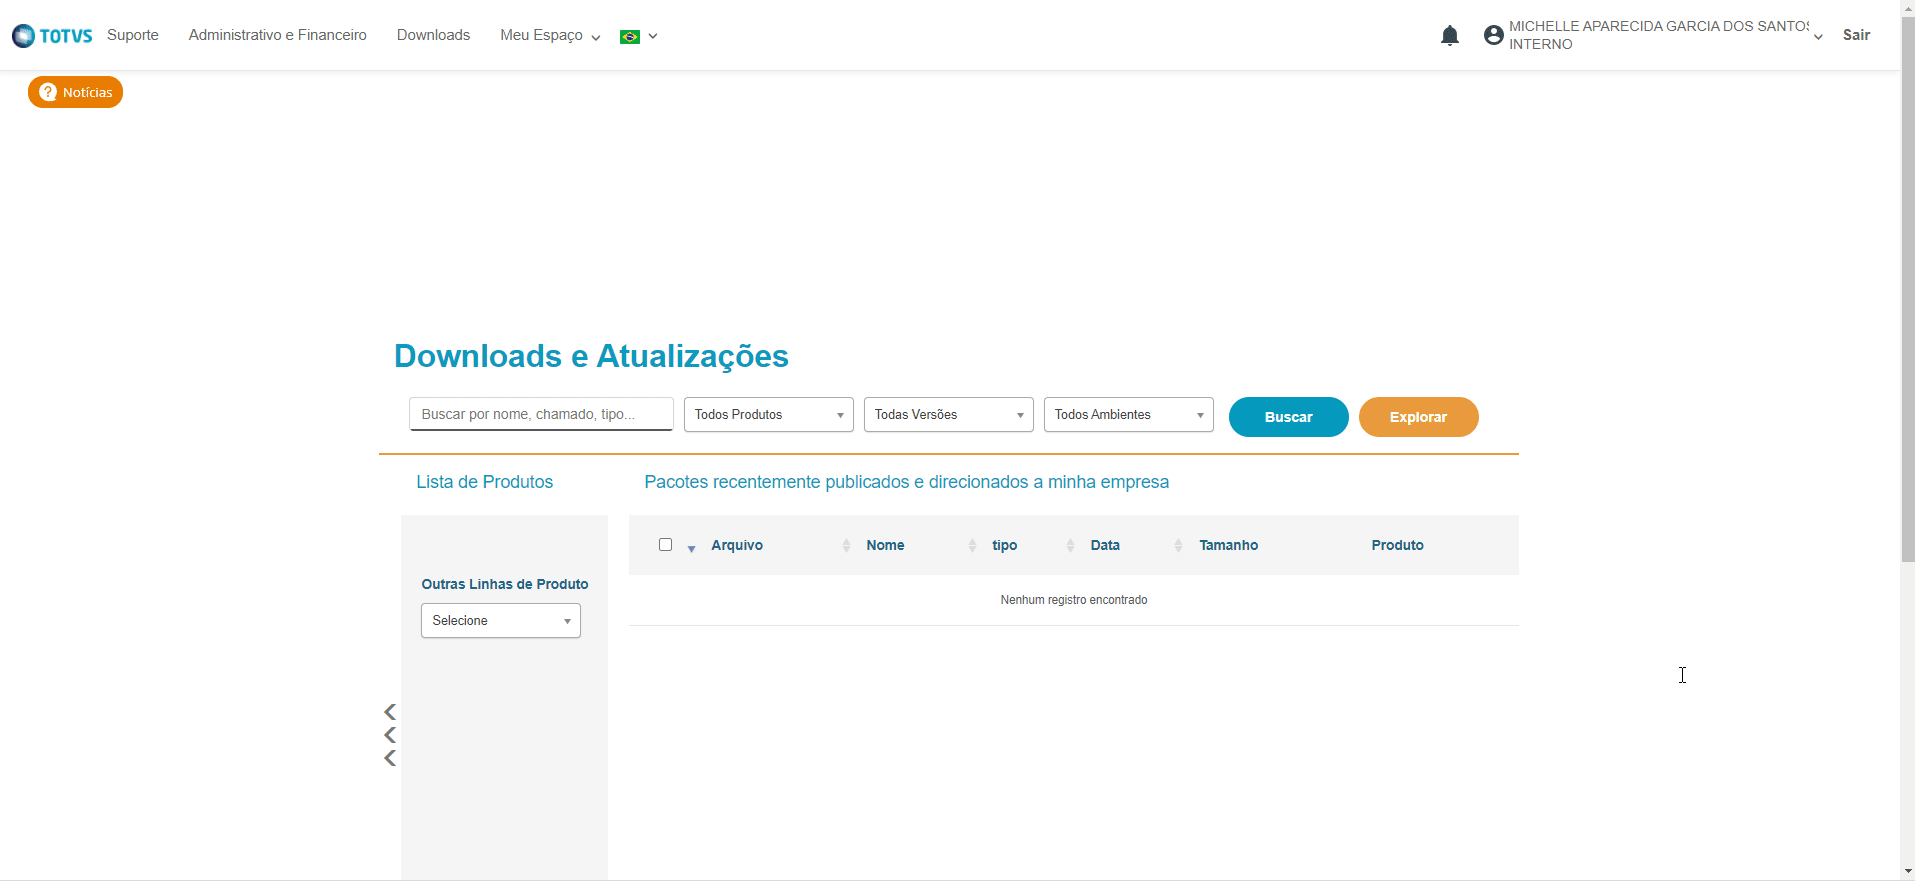This screenshot has width=1915, height=884.
Task: Open the checkbox selection arrow in header
Action: pos(691,548)
